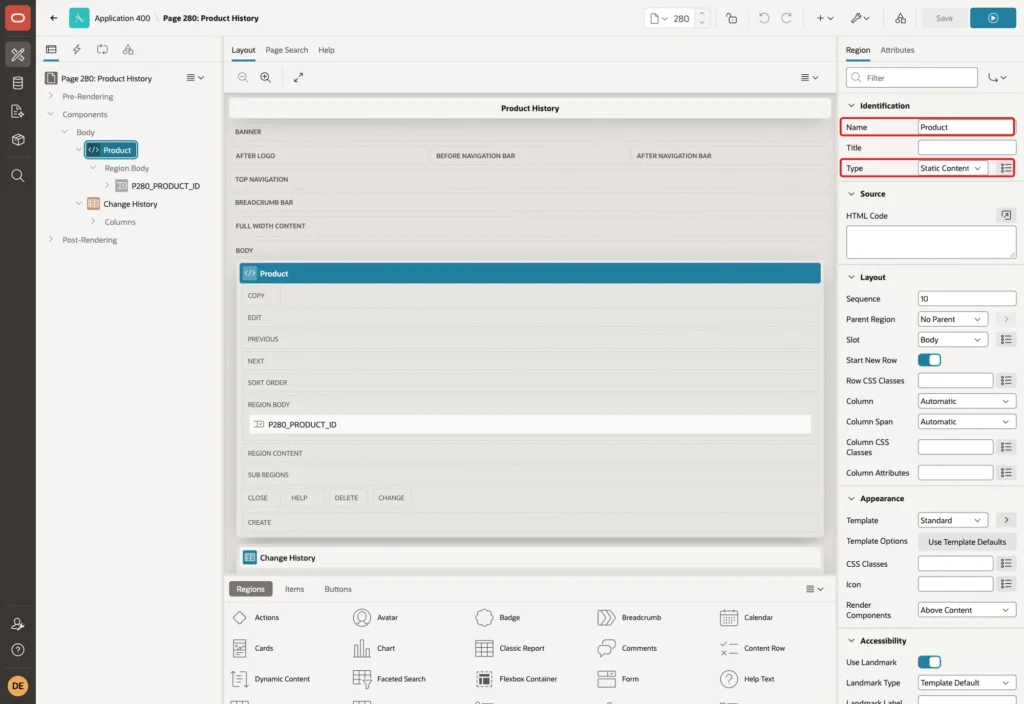Open the Landmark Type dropdown
This screenshot has width=1024, height=704.
pyautogui.click(x=967, y=683)
